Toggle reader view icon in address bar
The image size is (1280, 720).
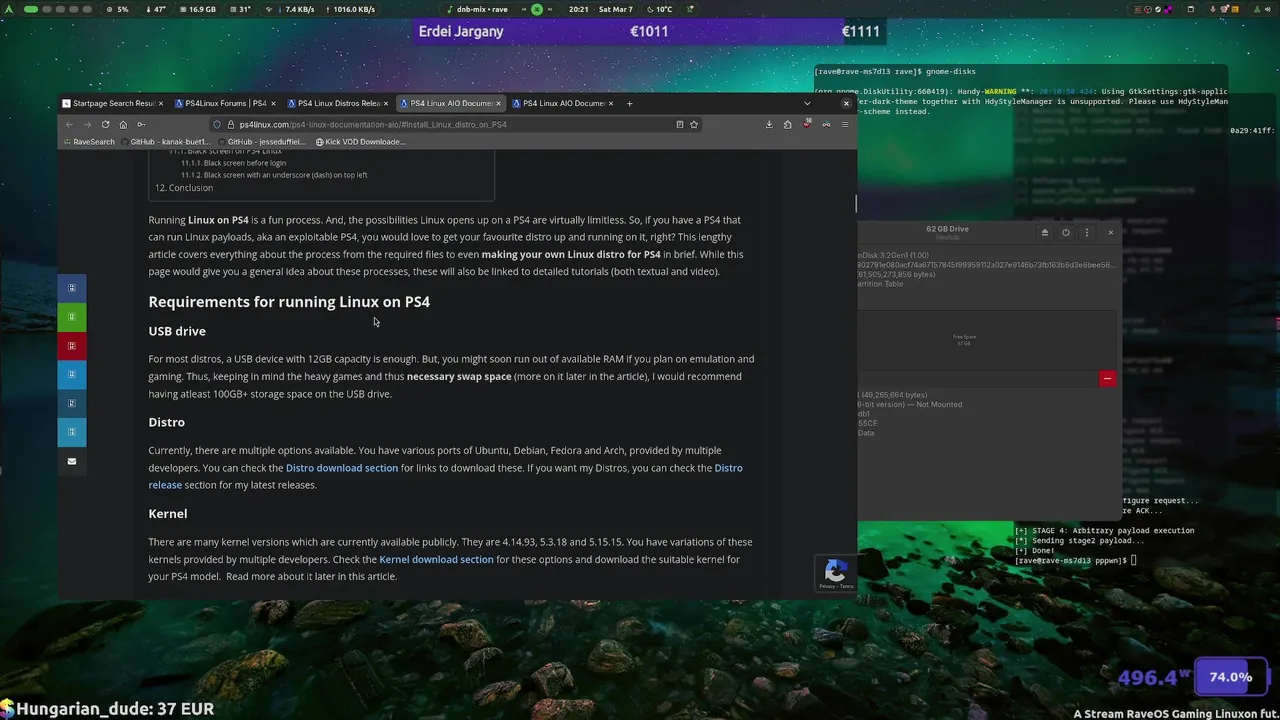680,124
